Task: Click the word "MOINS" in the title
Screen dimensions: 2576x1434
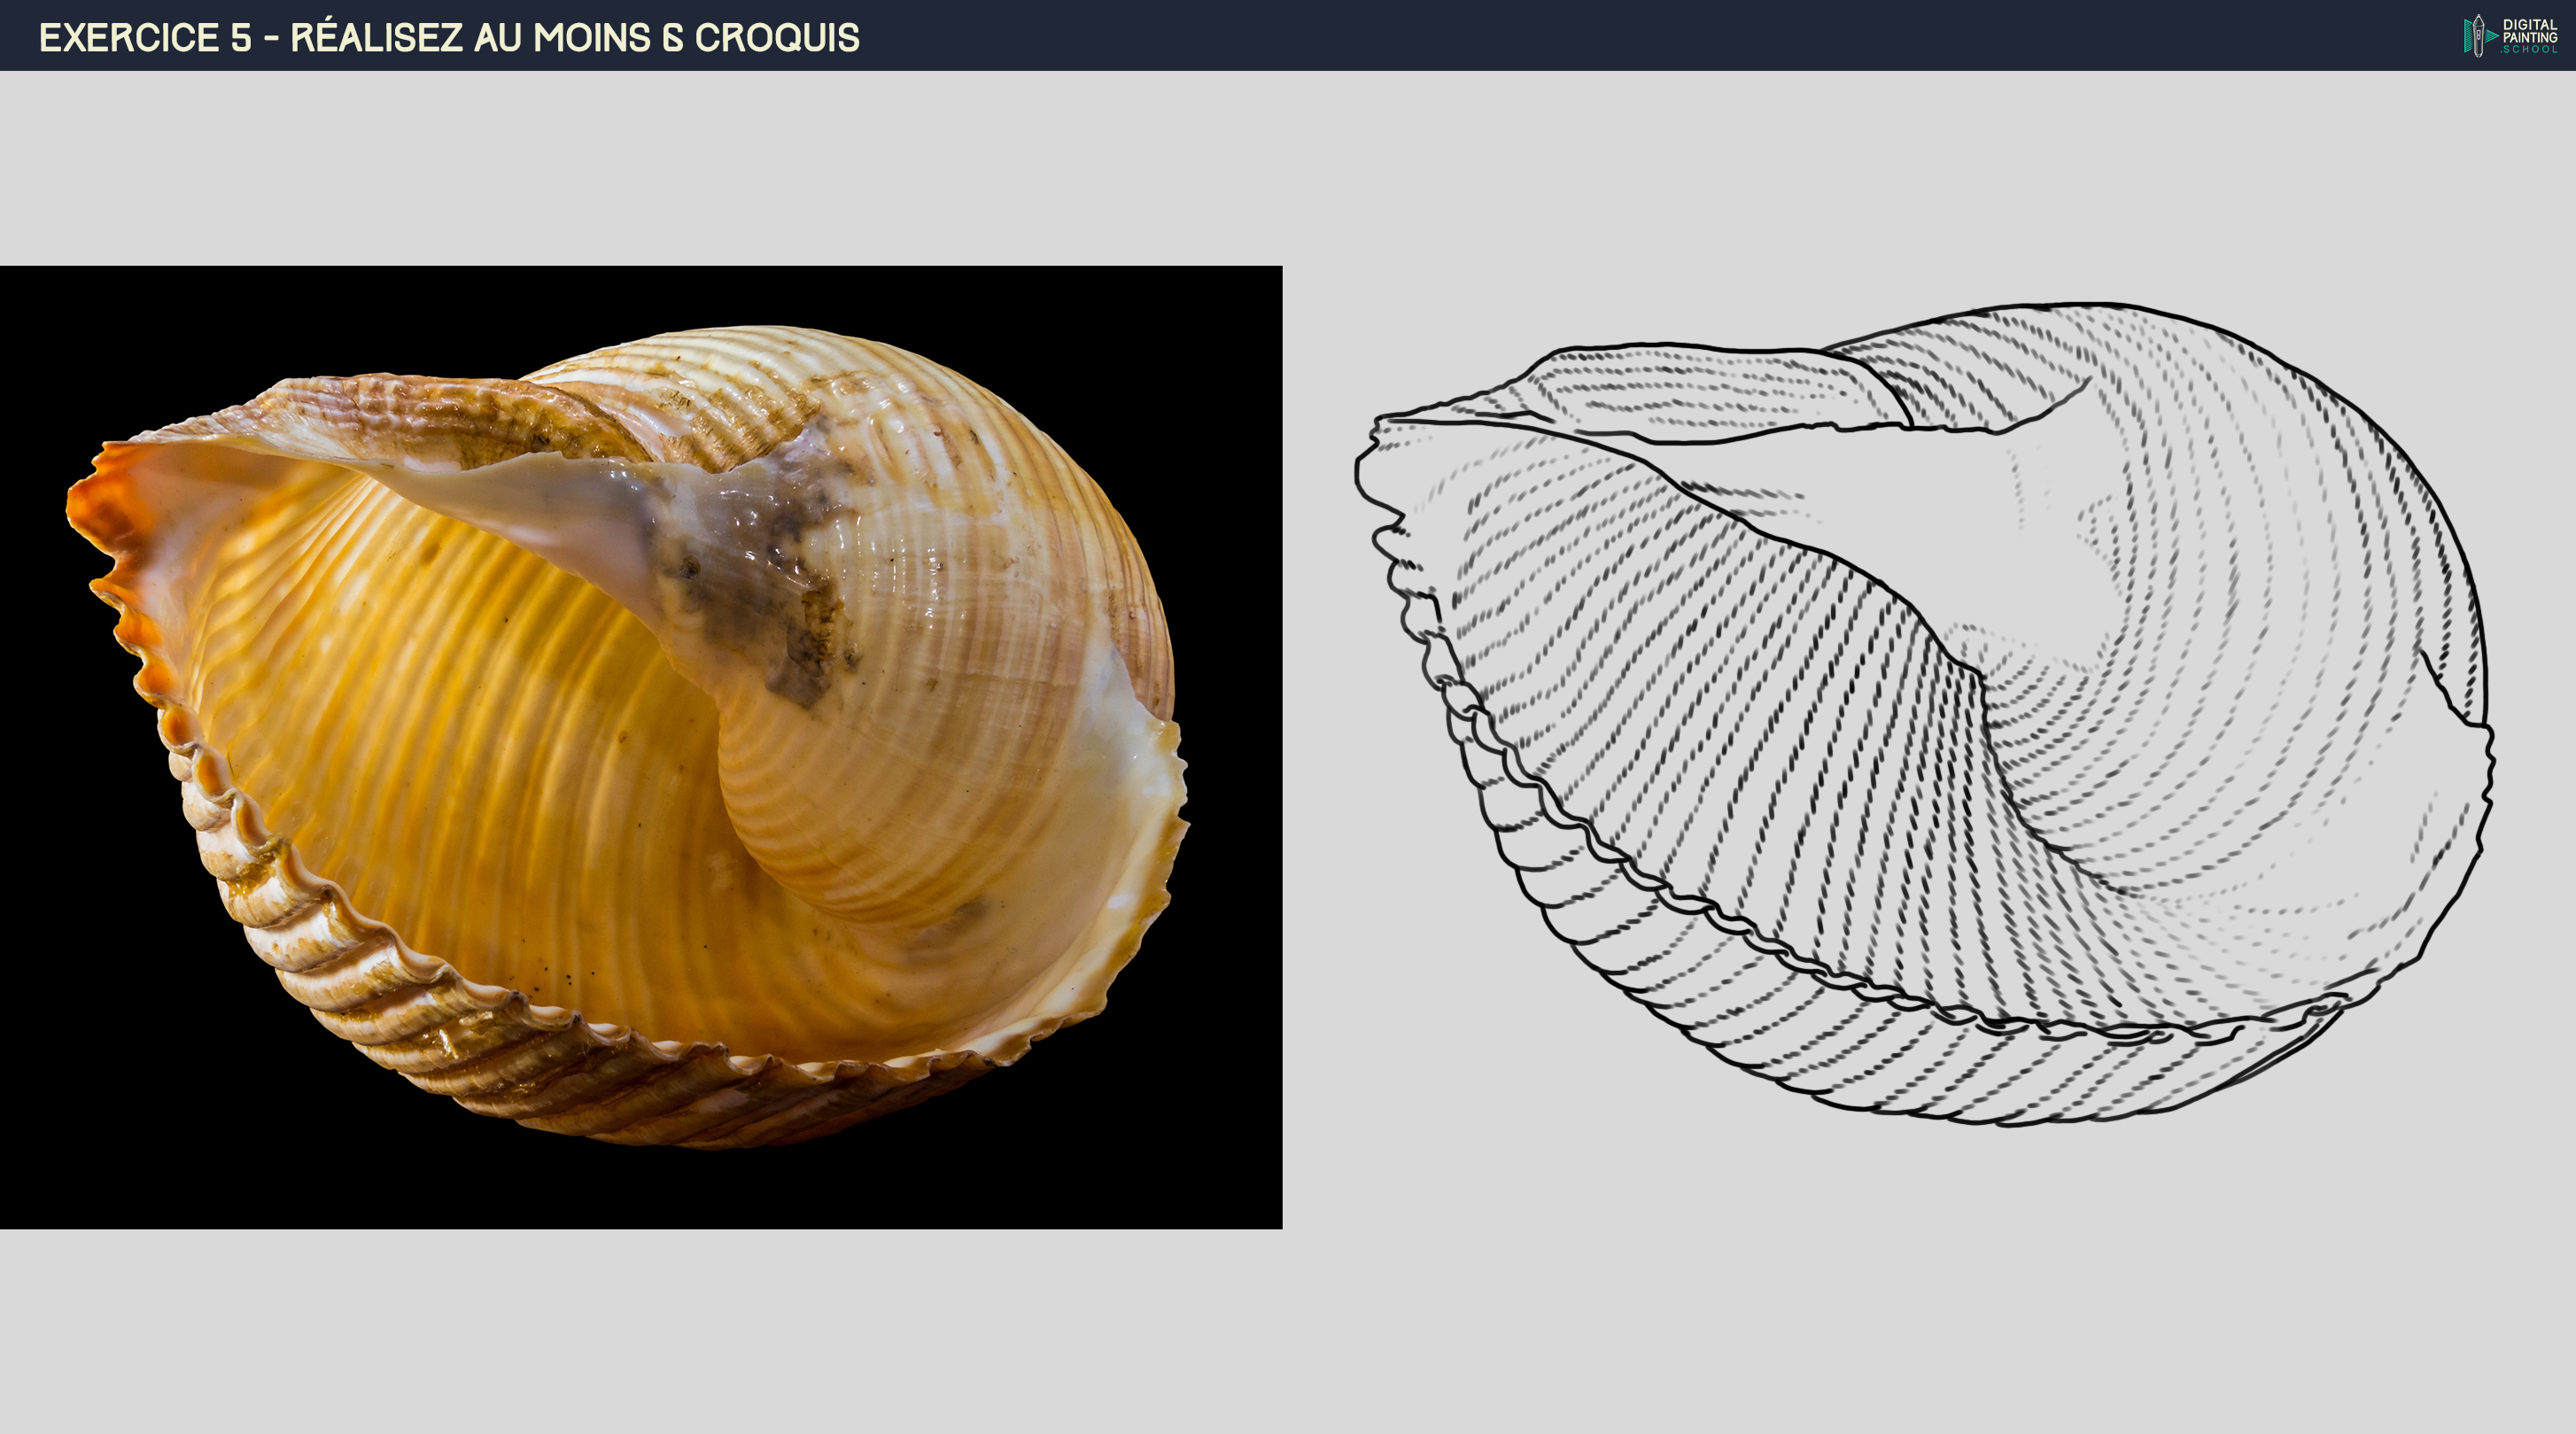Action: tap(591, 38)
